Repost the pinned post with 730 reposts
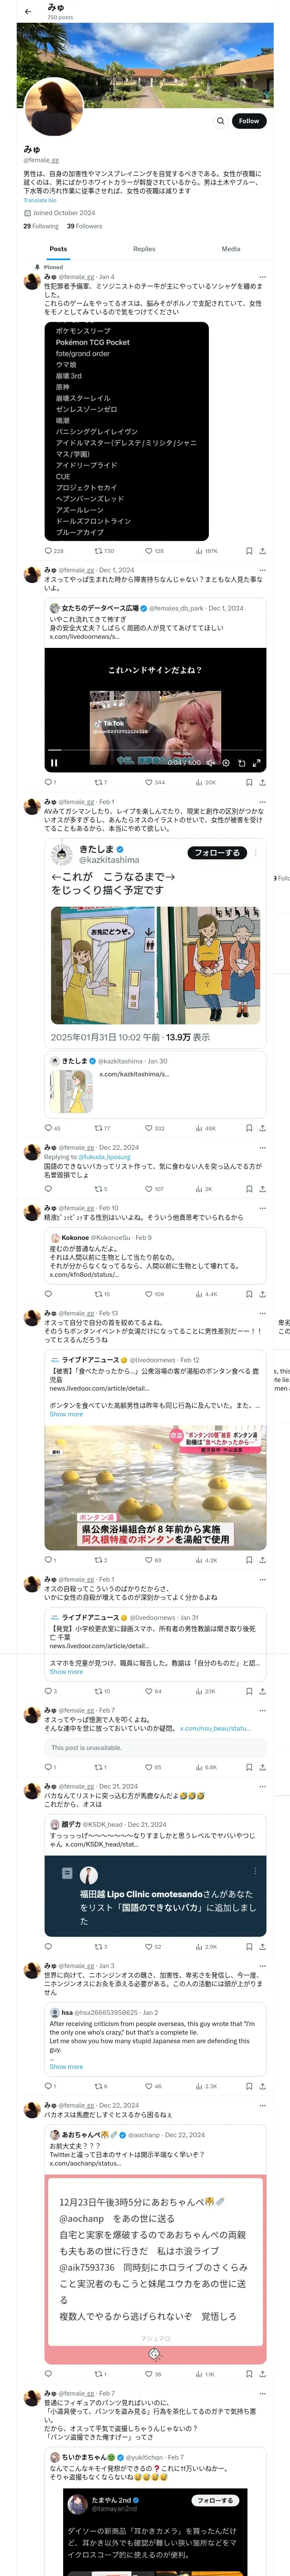The height and width of the screenshot is (2576, 290). (x=104, y=551)
